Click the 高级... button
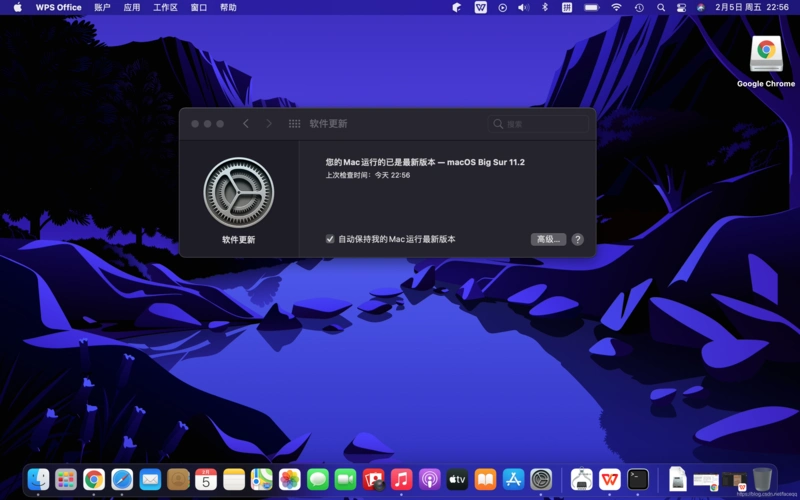This screenshot has height=500, width=800. tap(548, 239)
